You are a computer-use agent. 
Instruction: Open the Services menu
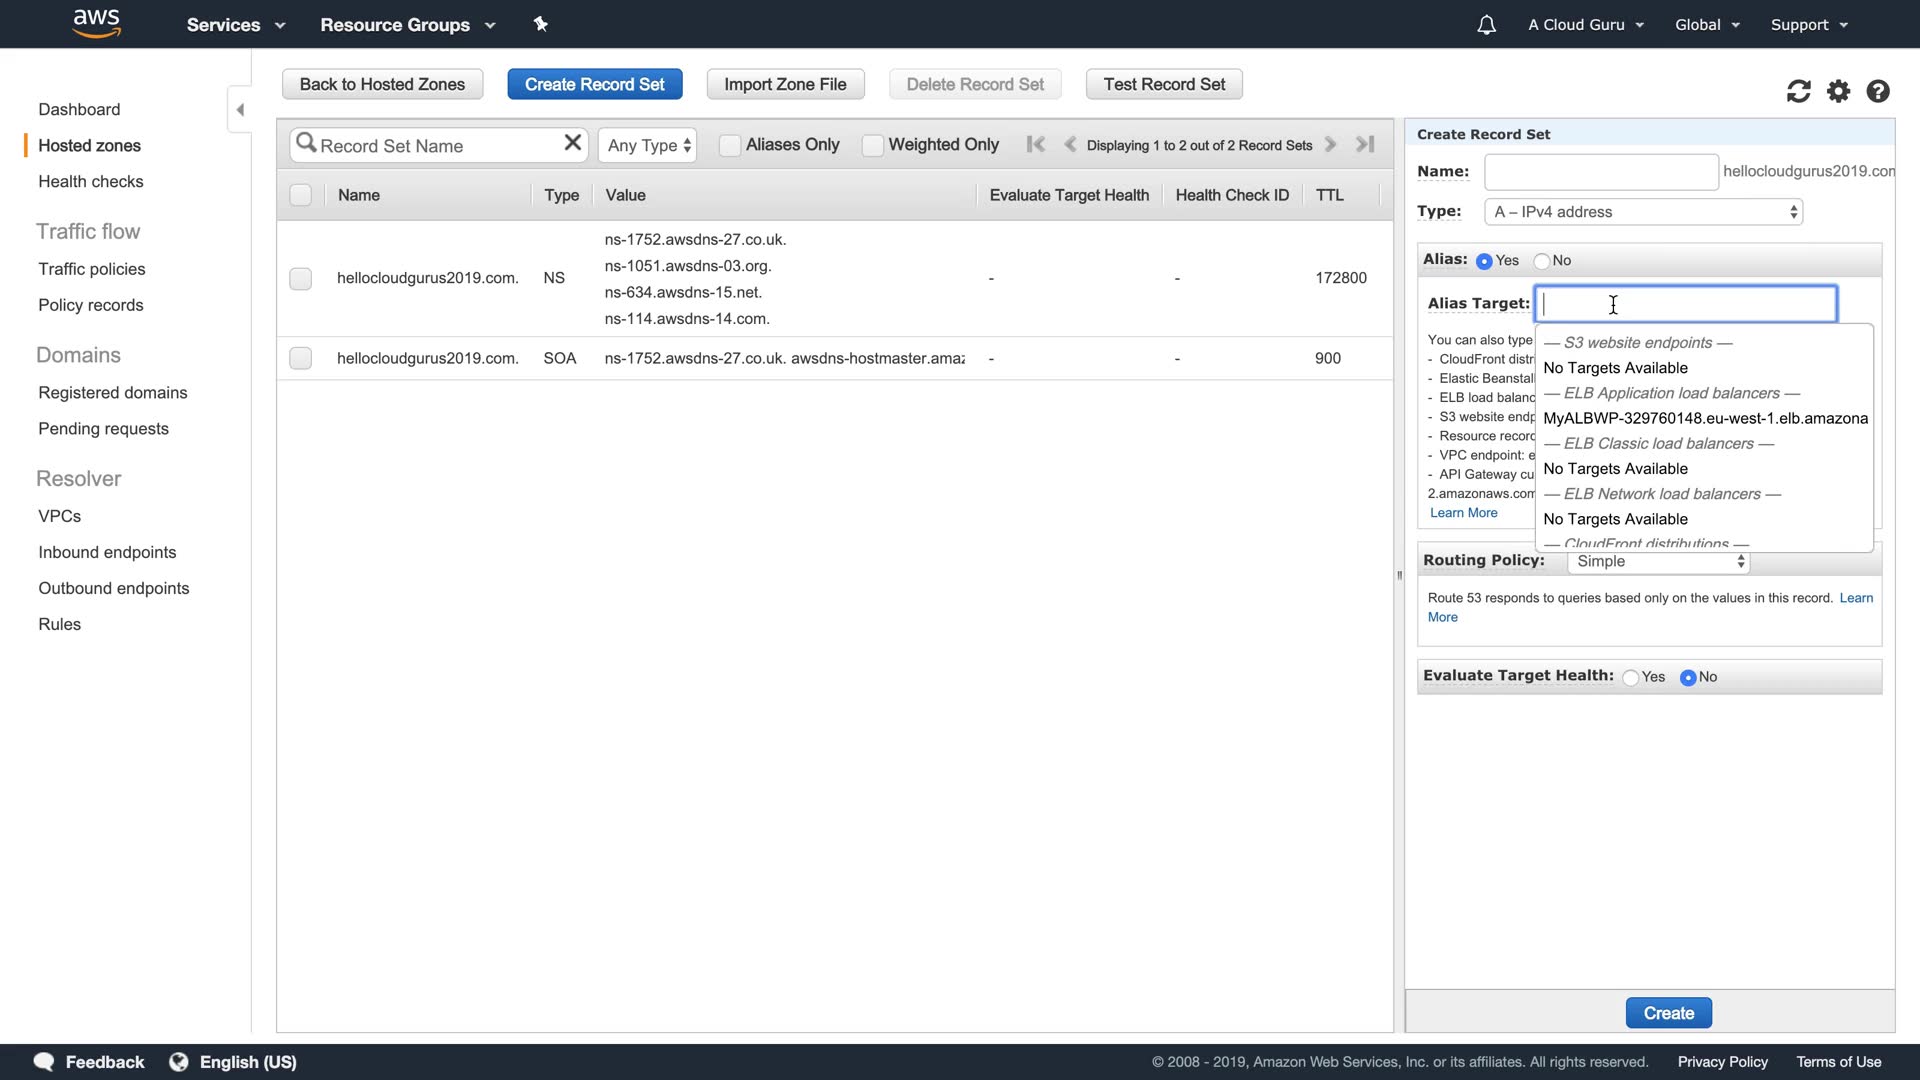click(235, 25)
